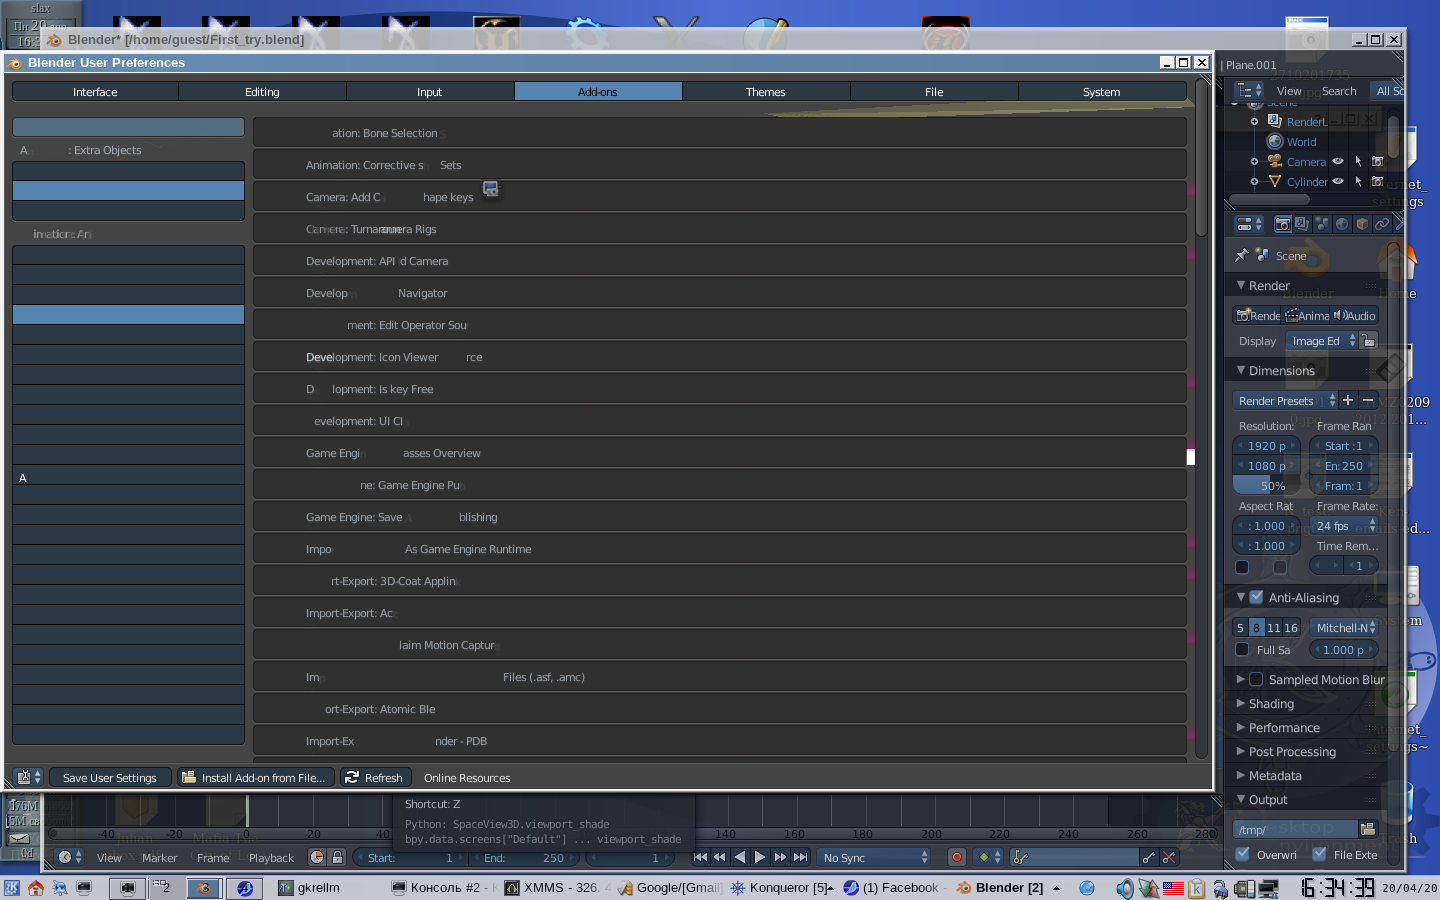The image size is (1440, 900).
Task: Click the Animation render button
Action: pos(1307,315)
